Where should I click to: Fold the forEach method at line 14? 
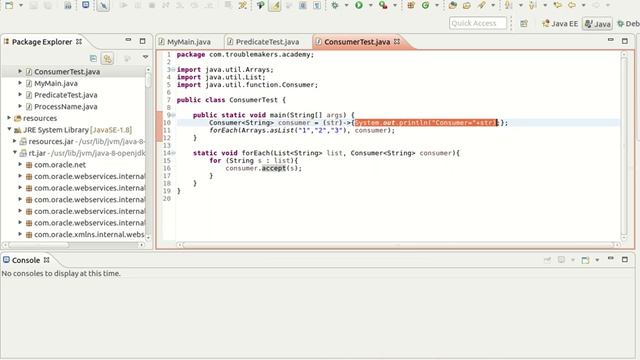click(x=173, y=153)
